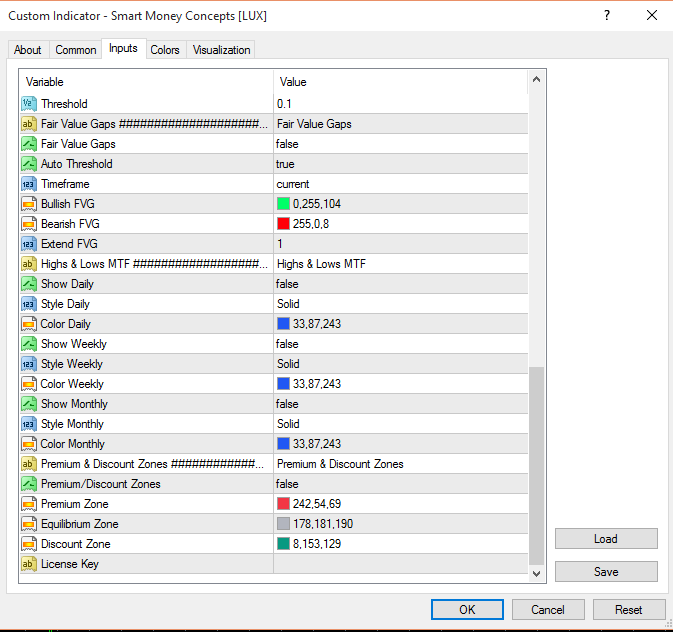The height and width of the screenshot is (632, 673).
Task: Click the Threshold row's type icon
Action: pyautogui.click(x=29, y=104)
